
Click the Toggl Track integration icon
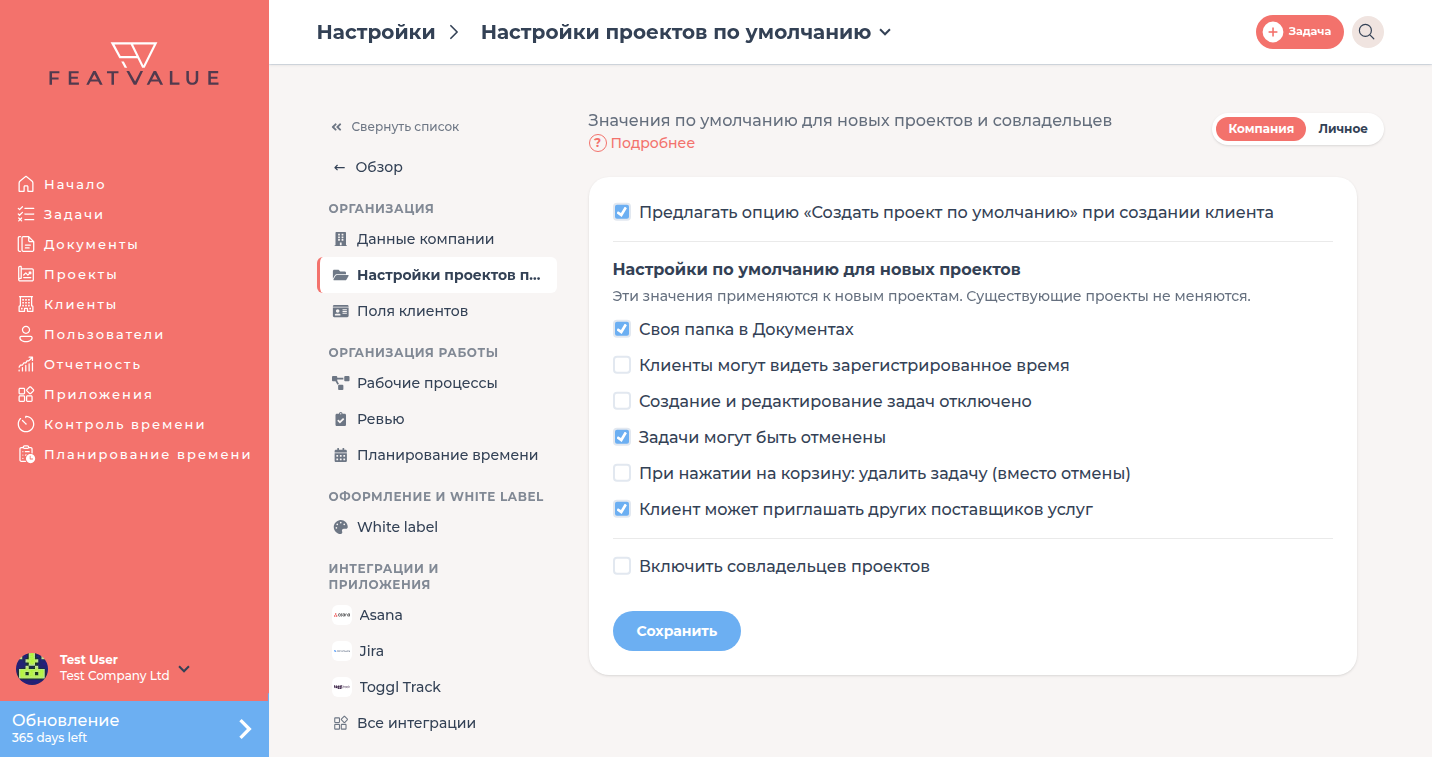click(x=341, y=687)
